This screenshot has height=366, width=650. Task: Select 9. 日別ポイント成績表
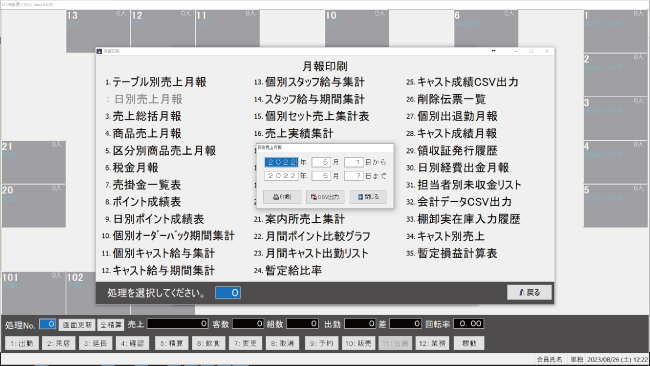tap(155, 219)
